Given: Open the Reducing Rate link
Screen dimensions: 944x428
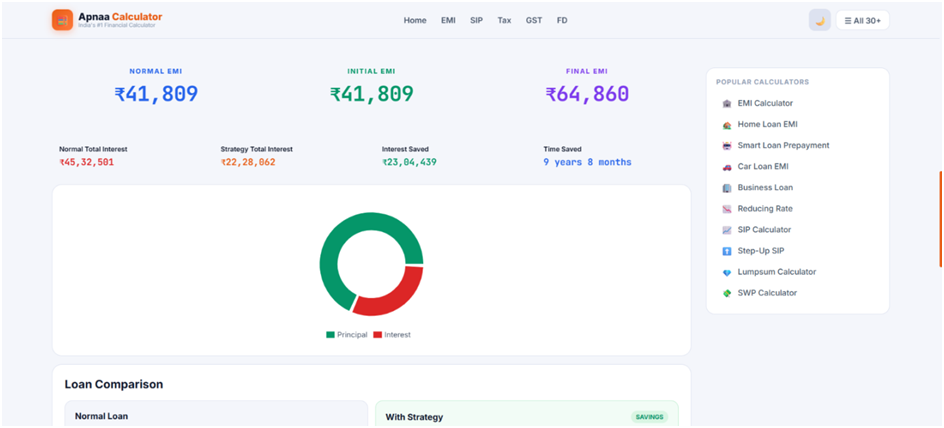Looking at the screenshot, I should 765,208.
